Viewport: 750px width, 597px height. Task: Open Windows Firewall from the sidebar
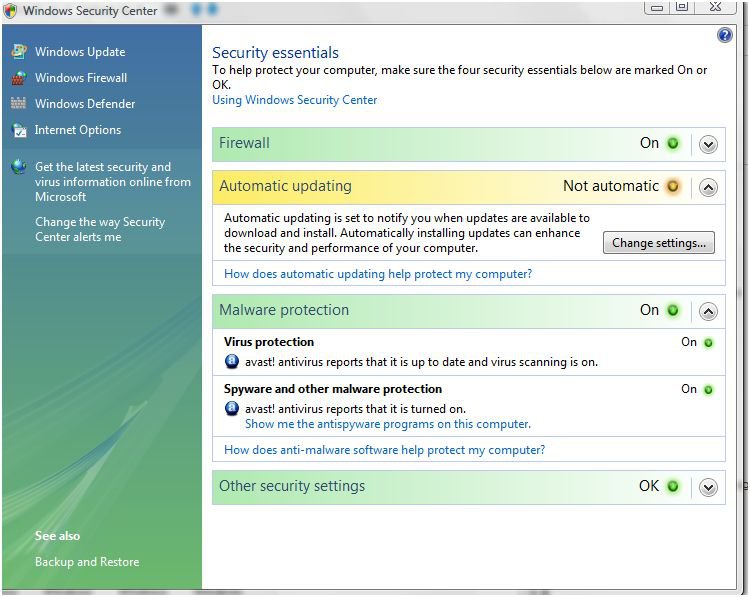tap(81, 77)
